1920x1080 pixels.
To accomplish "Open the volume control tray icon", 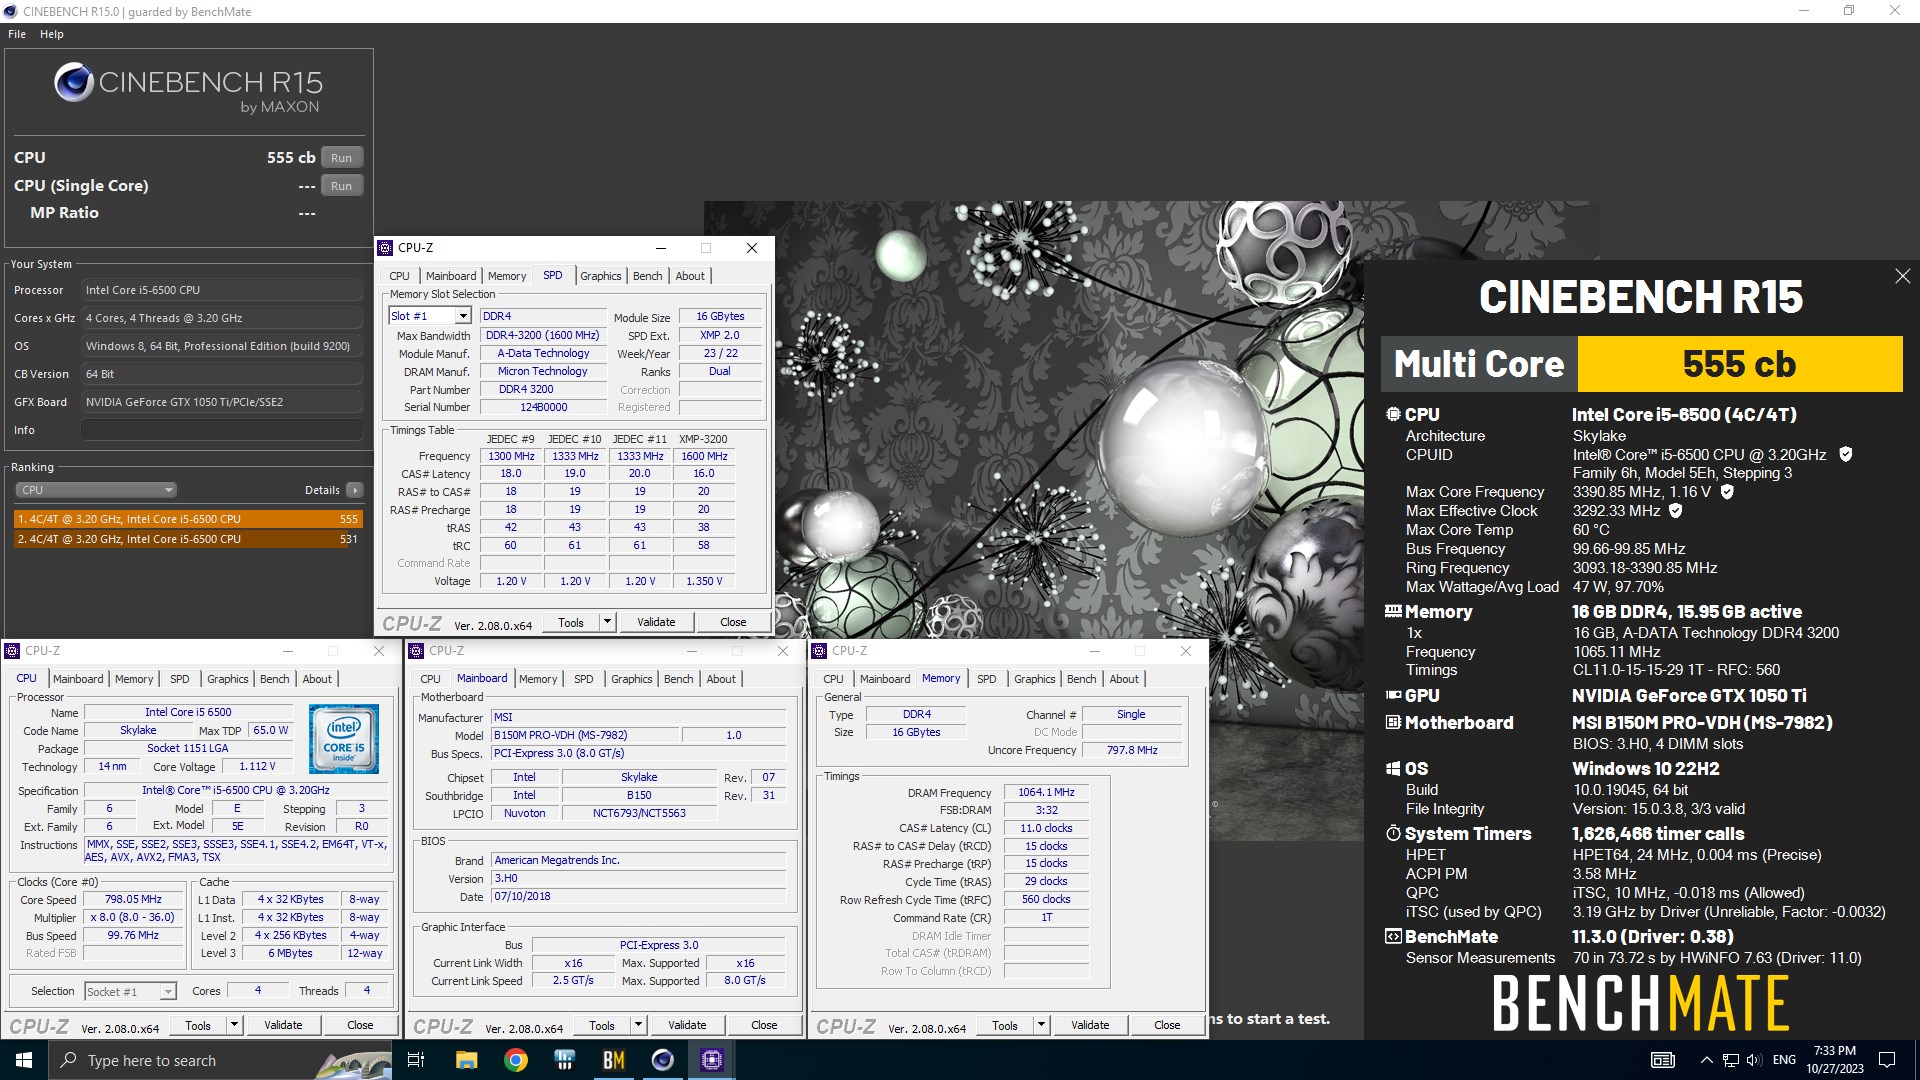I will (x=1754, y=1060).
